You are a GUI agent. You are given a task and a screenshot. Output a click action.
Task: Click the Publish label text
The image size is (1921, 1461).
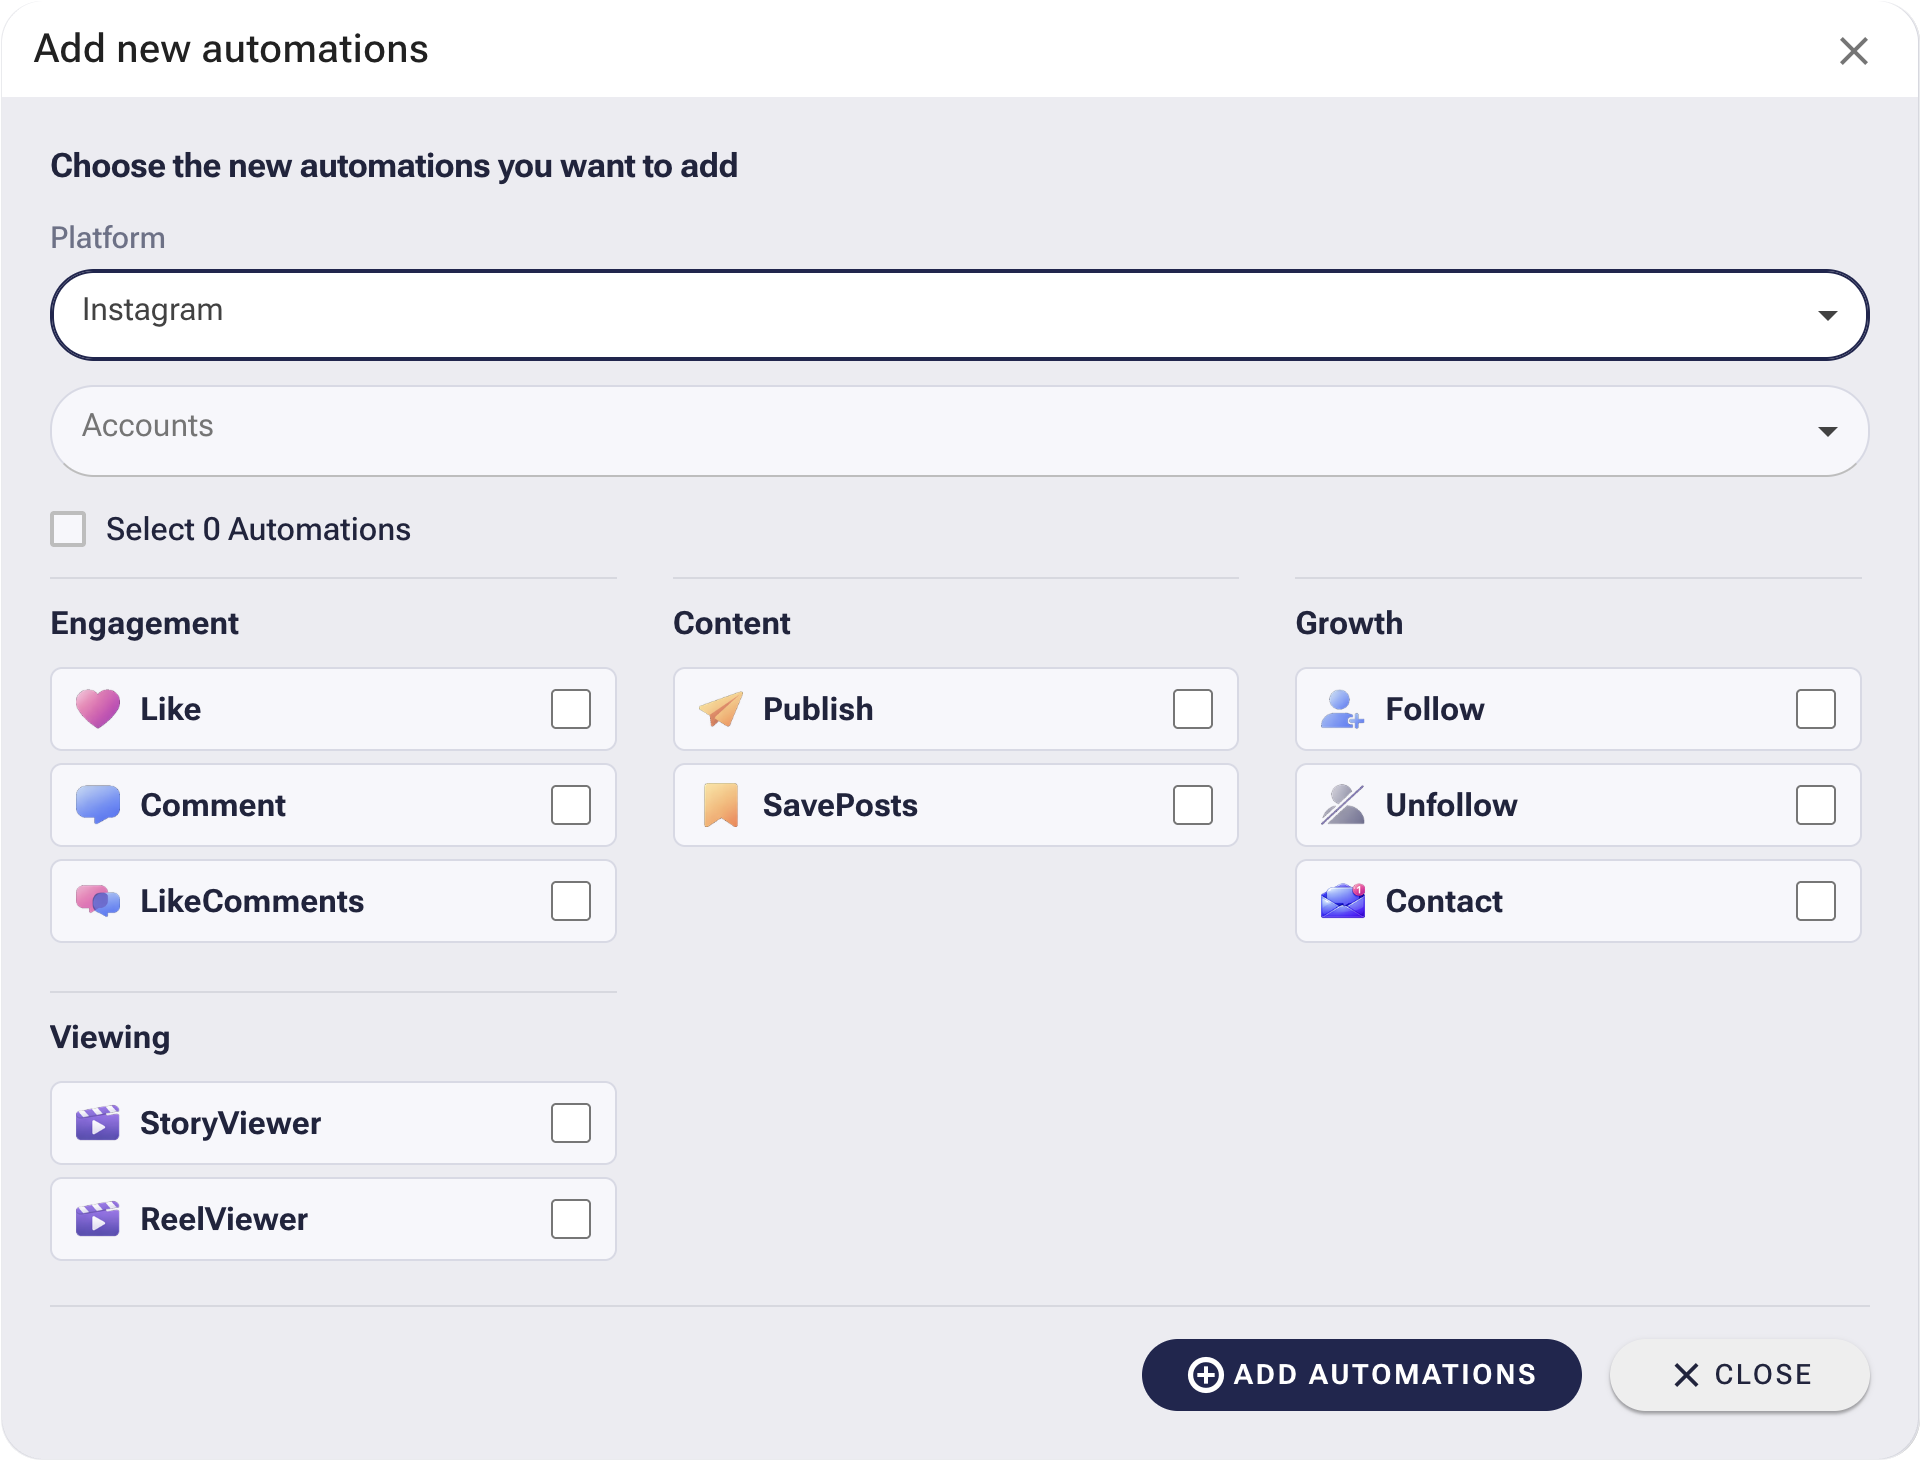818,709
